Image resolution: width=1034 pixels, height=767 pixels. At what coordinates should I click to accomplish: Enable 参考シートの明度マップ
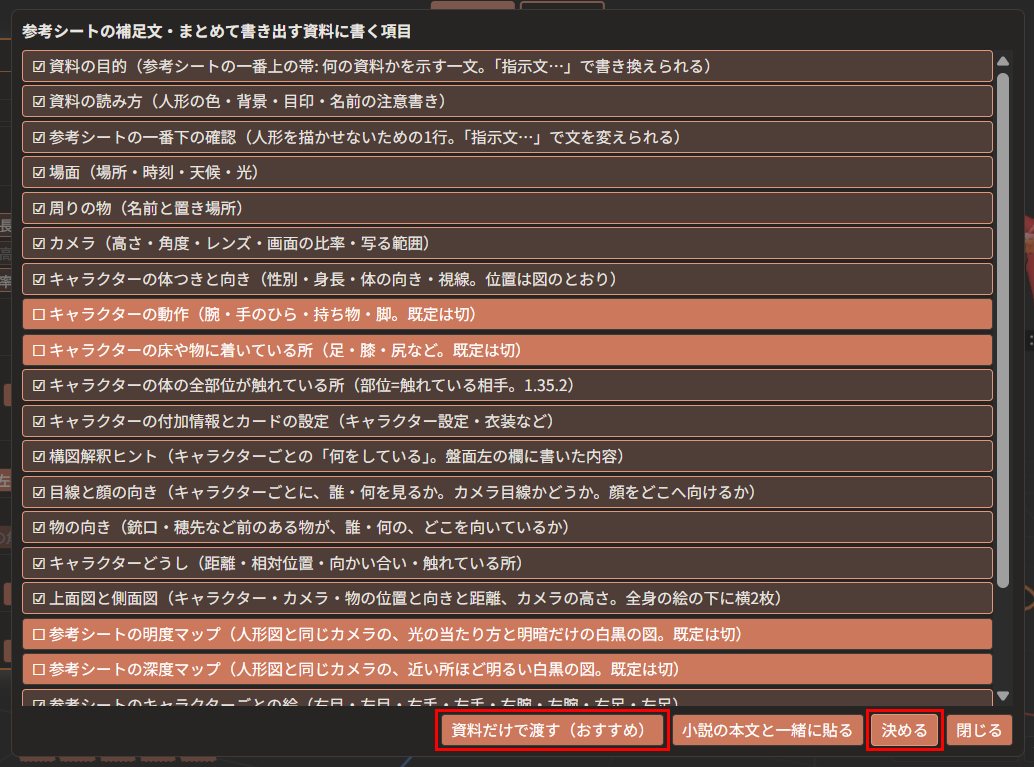pyautogui.click(x=507, y=634)
